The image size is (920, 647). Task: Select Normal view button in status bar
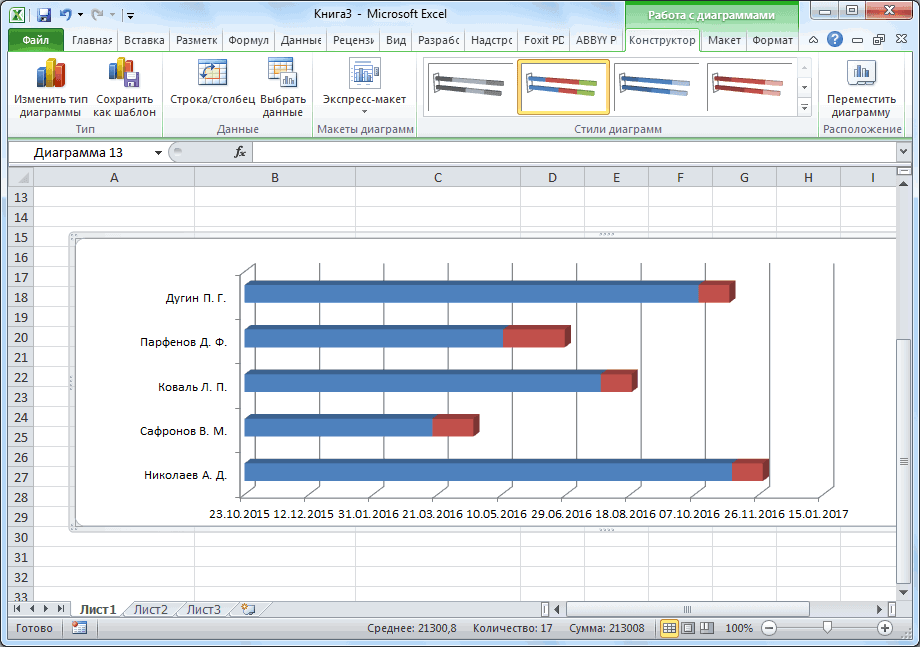tap(669, 628)
